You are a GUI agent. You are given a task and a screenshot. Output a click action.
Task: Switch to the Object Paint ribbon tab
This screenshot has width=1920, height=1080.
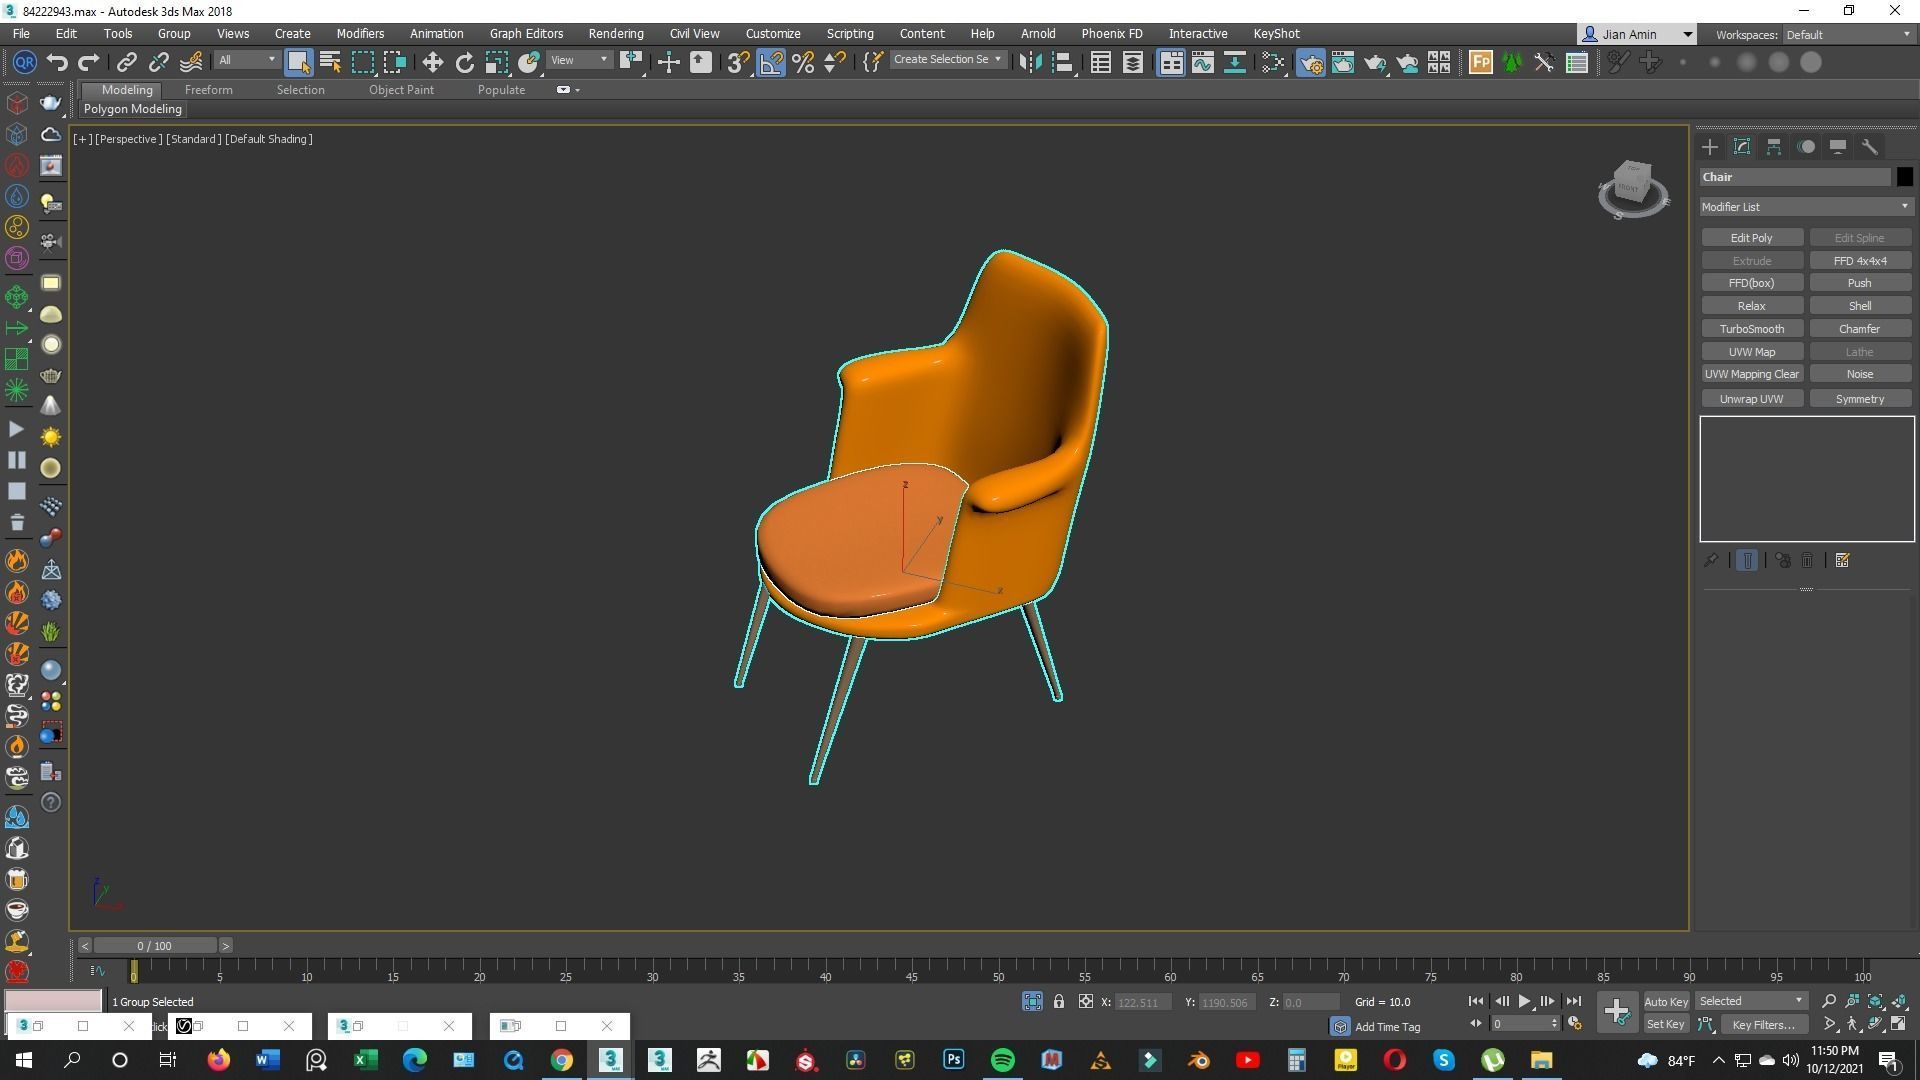[401, 90]
